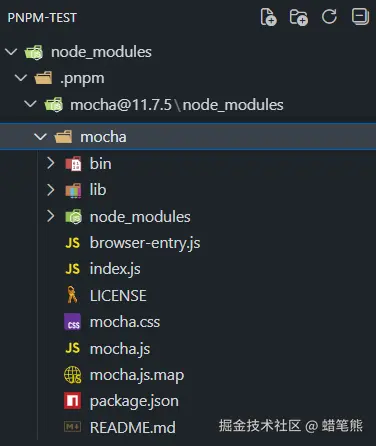The height and width of the screenshot is (446, 376).
Task: Collapse the selected mocha folder chevron
Action: pos(40,137)
